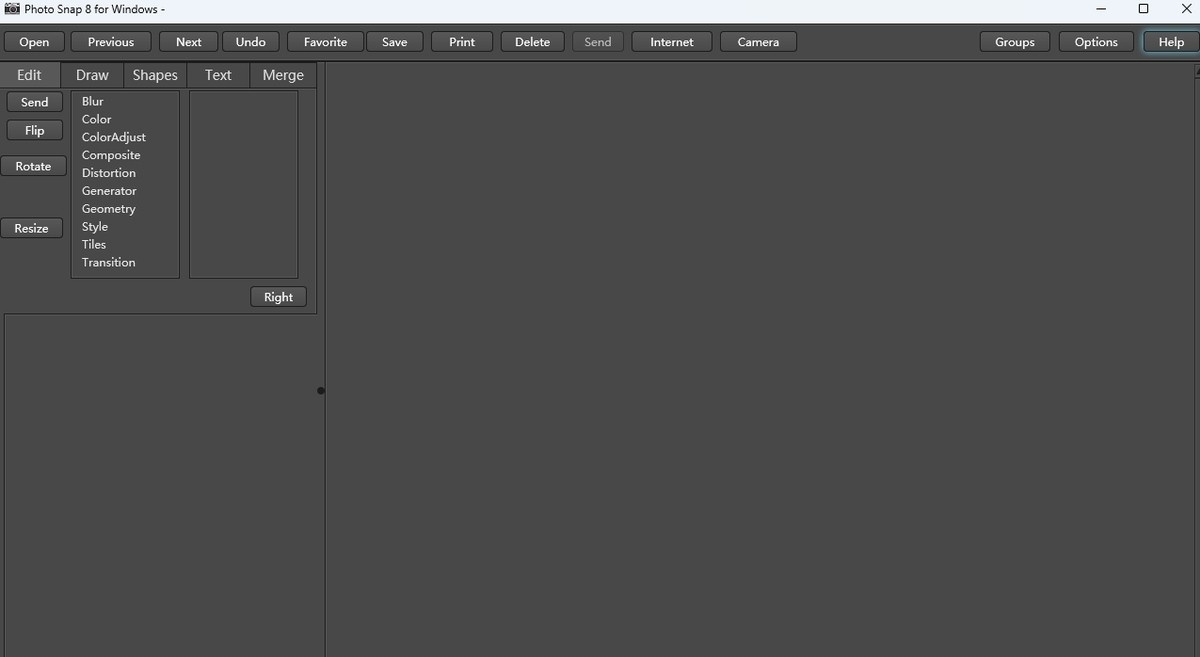Viewport: 1200px width, 657px height.
Task: Click the Flip button
Action: [x=34, y=131]
